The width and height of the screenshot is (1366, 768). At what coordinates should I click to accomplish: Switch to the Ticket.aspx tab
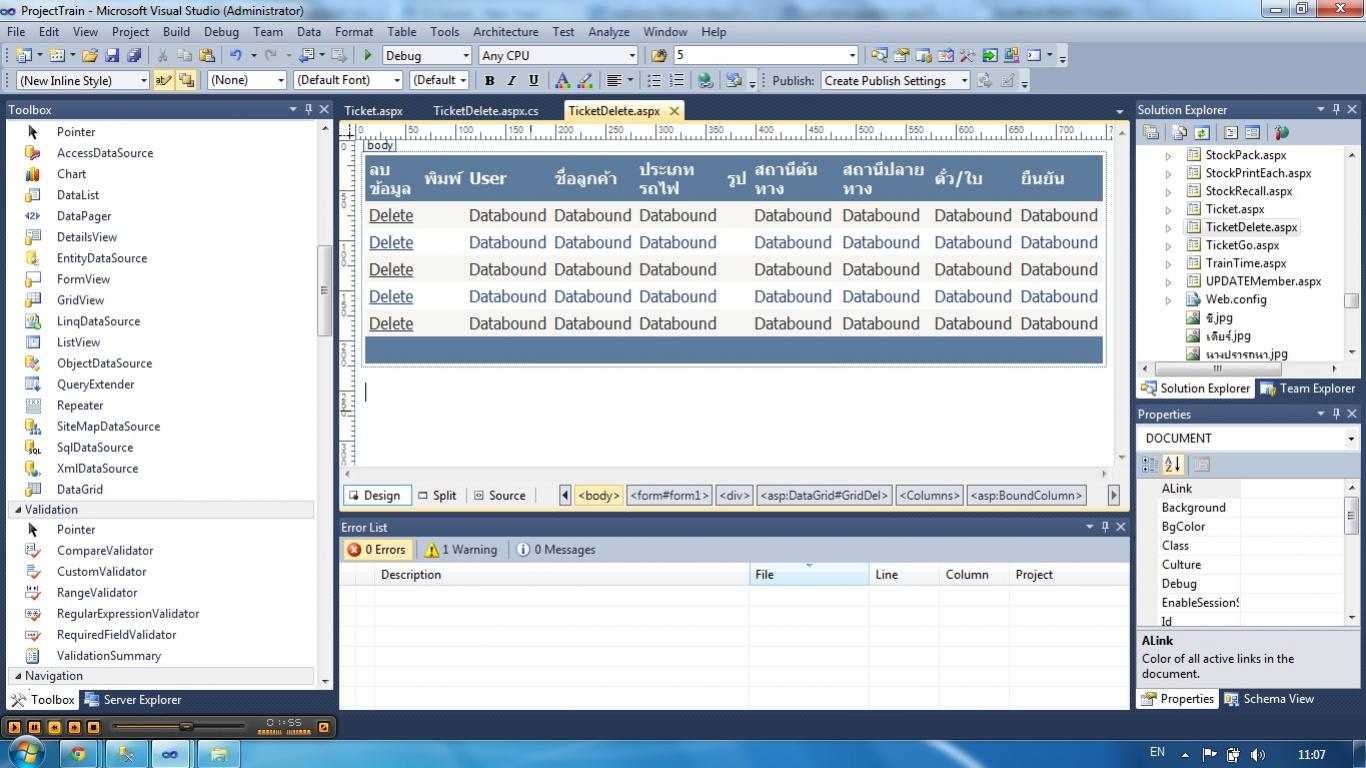[373, 111]
